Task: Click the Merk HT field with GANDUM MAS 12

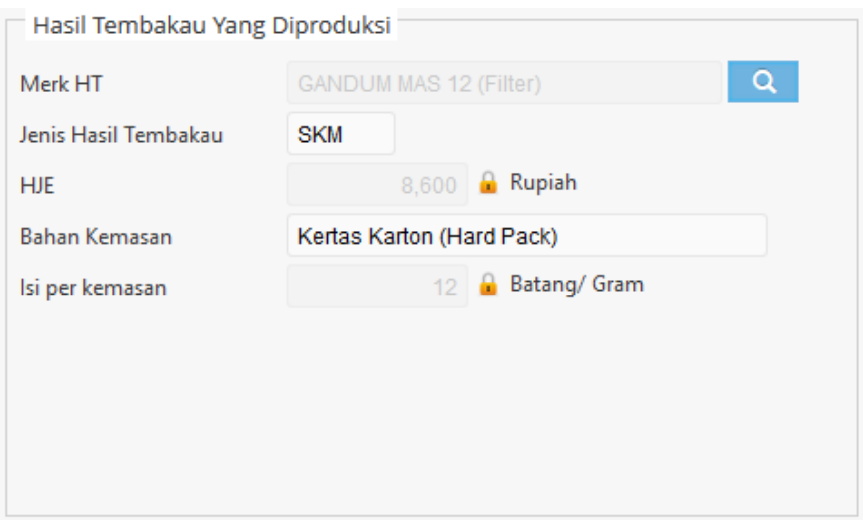Action: (x=503, y=84)
